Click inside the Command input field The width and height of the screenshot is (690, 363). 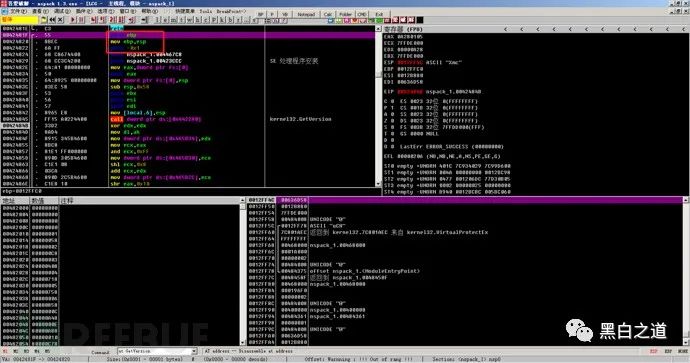[x=154, y=351]
